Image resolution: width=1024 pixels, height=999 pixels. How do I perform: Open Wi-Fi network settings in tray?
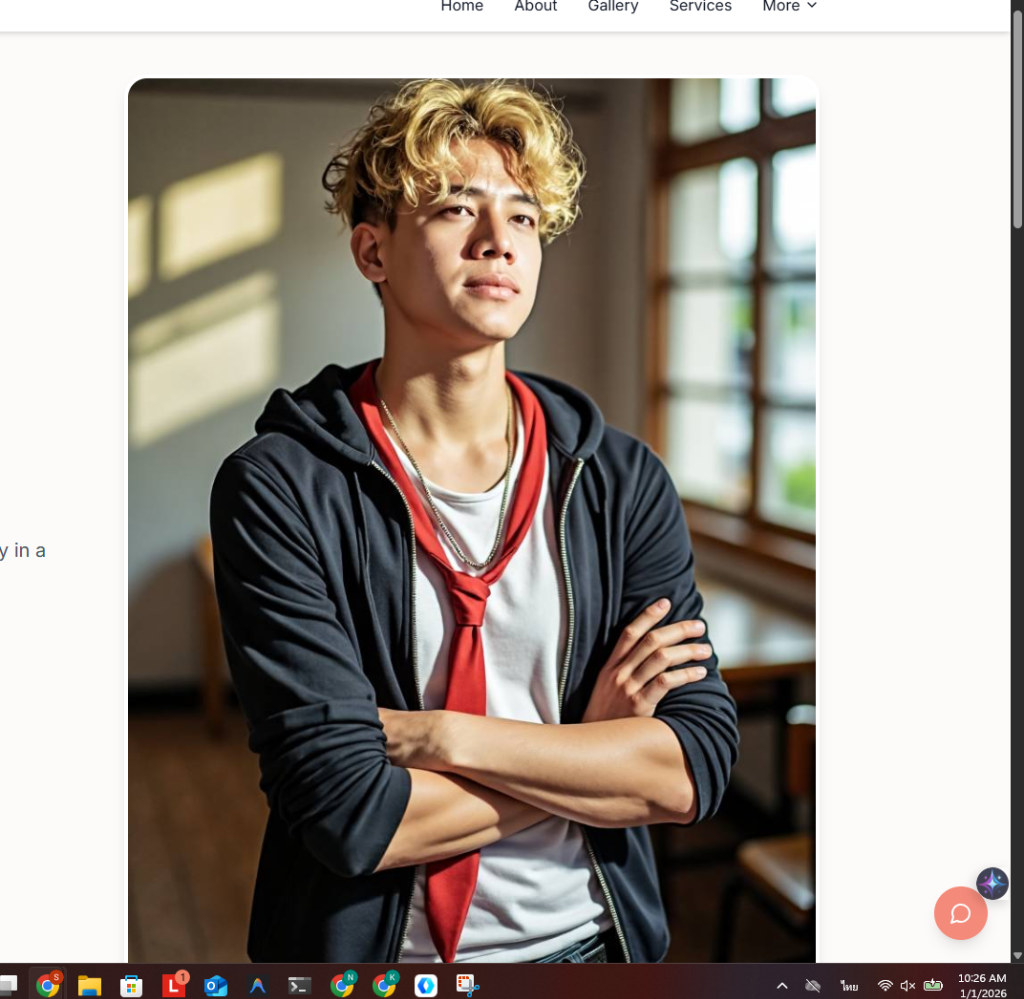[x=885, y=986]
